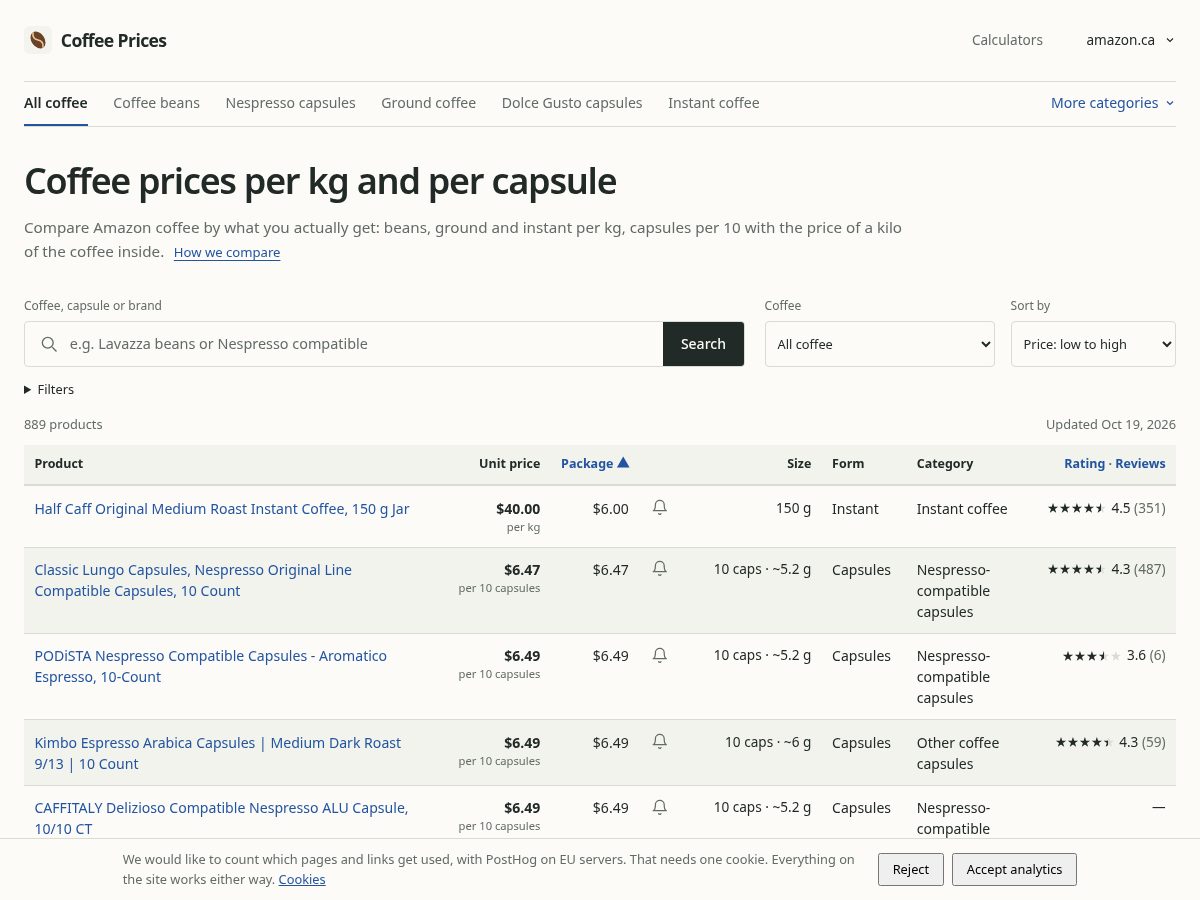1200x900 pixels.
Task: Click the Search button
Action: pyautogui.click(x=703, y=344)
